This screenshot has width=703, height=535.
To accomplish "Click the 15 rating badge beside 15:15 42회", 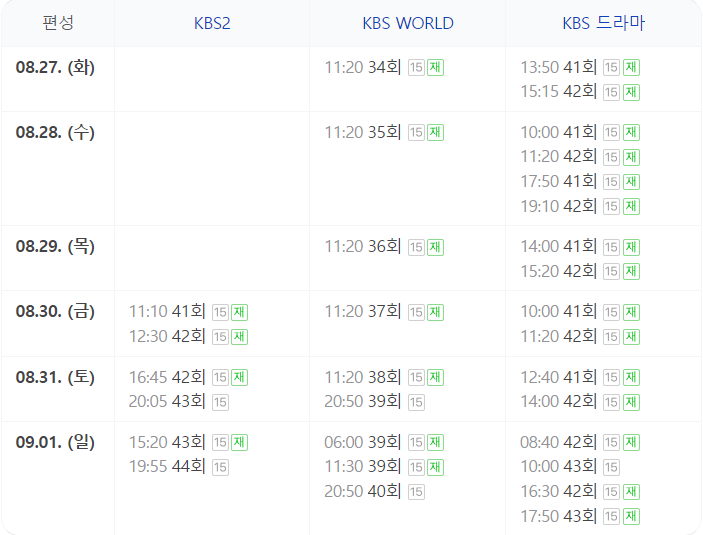I will click(x=612, y=92).
